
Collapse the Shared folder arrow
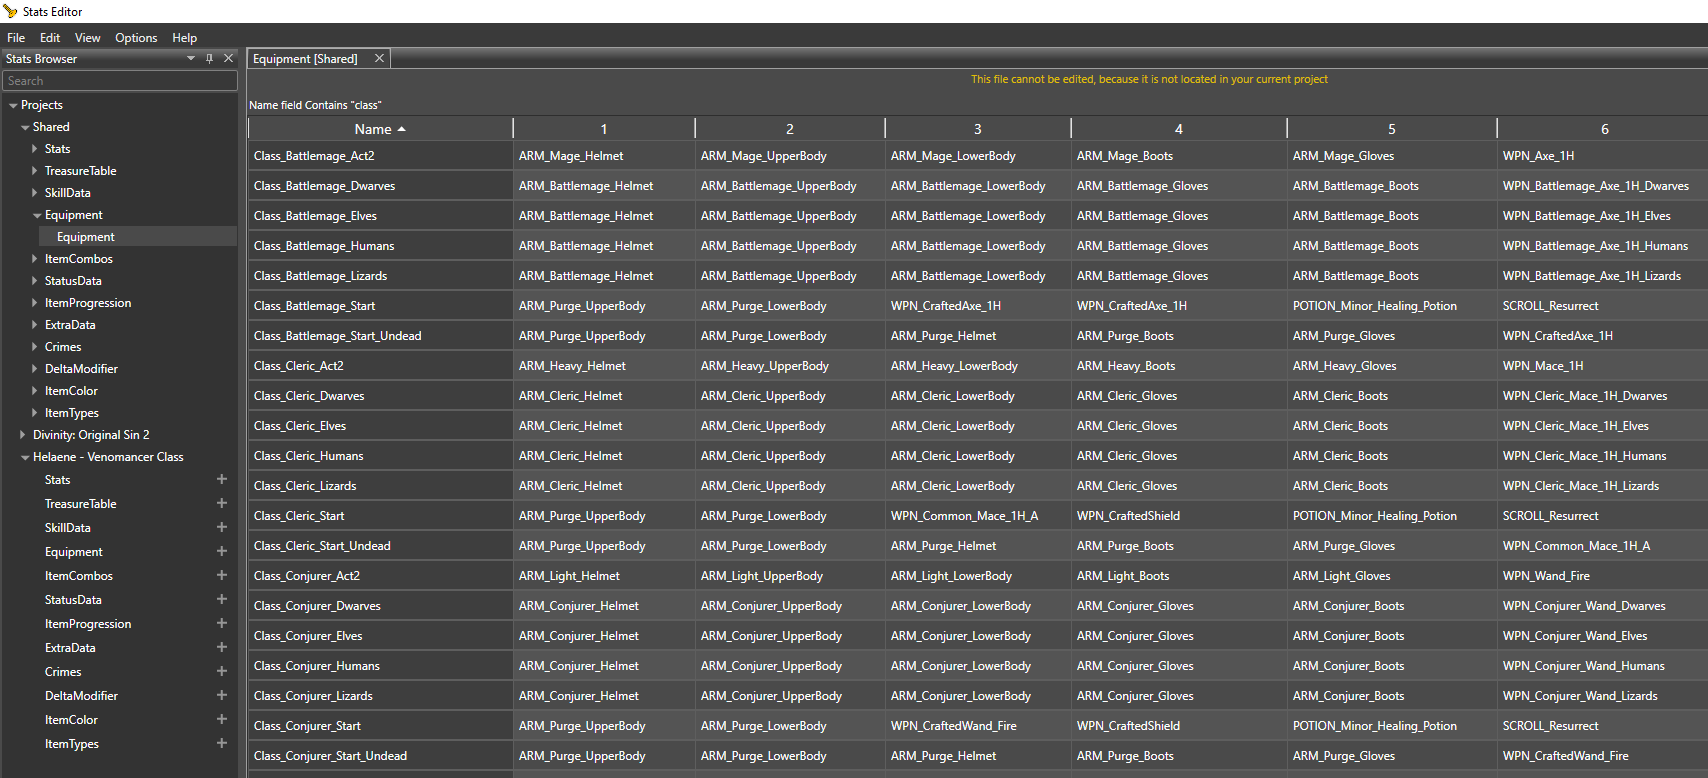click(25, 127)
